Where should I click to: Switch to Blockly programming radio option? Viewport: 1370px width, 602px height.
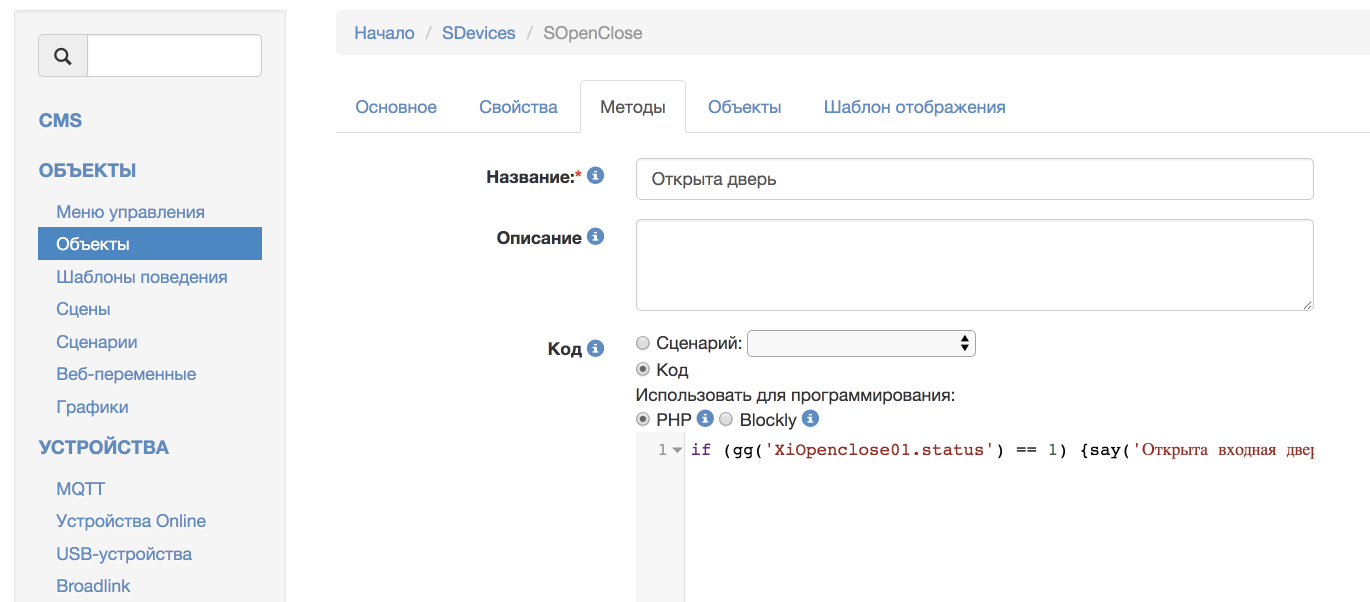[x=726, y=419]
